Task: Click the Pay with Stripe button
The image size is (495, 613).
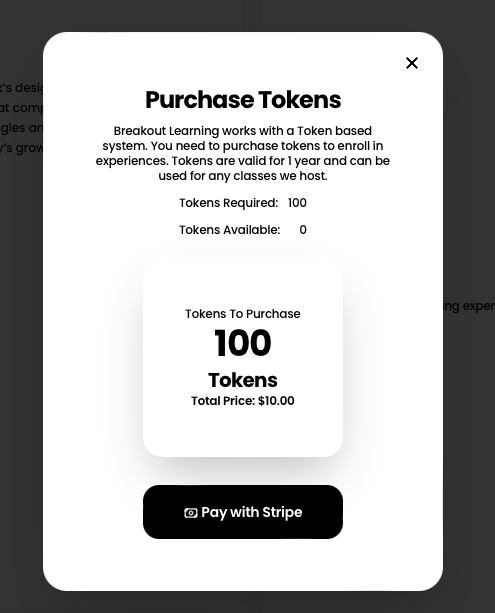Action: click(x=243, y=512)
